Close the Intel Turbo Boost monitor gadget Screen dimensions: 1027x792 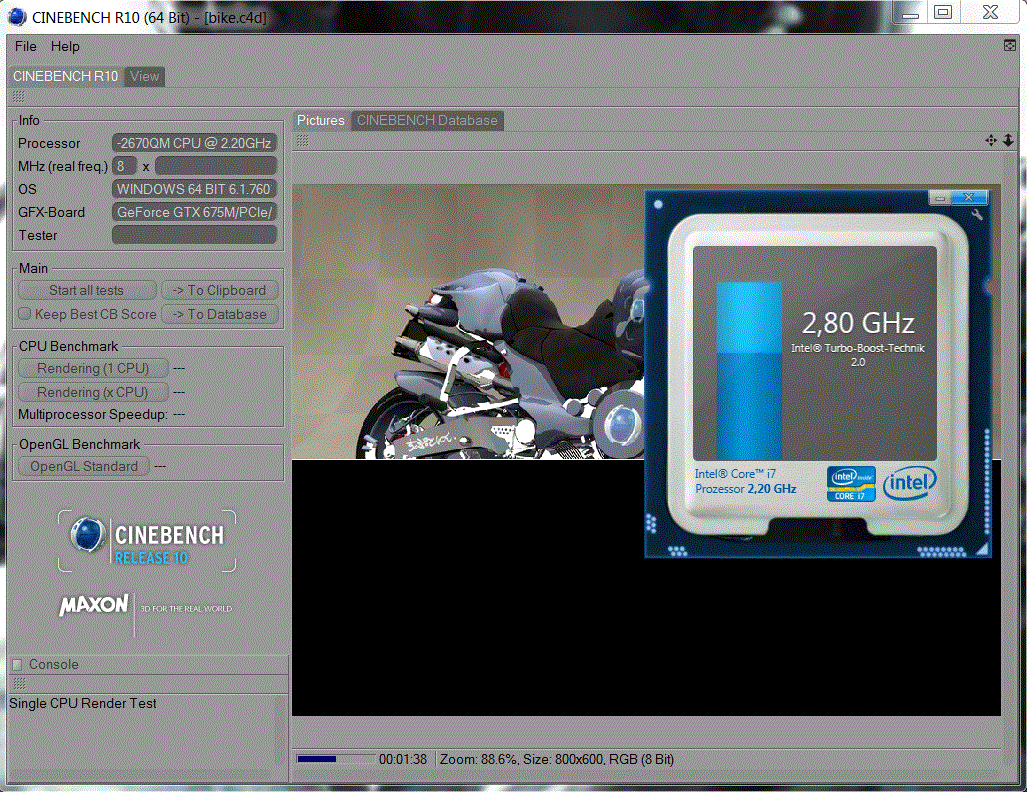tap(968, 197)
